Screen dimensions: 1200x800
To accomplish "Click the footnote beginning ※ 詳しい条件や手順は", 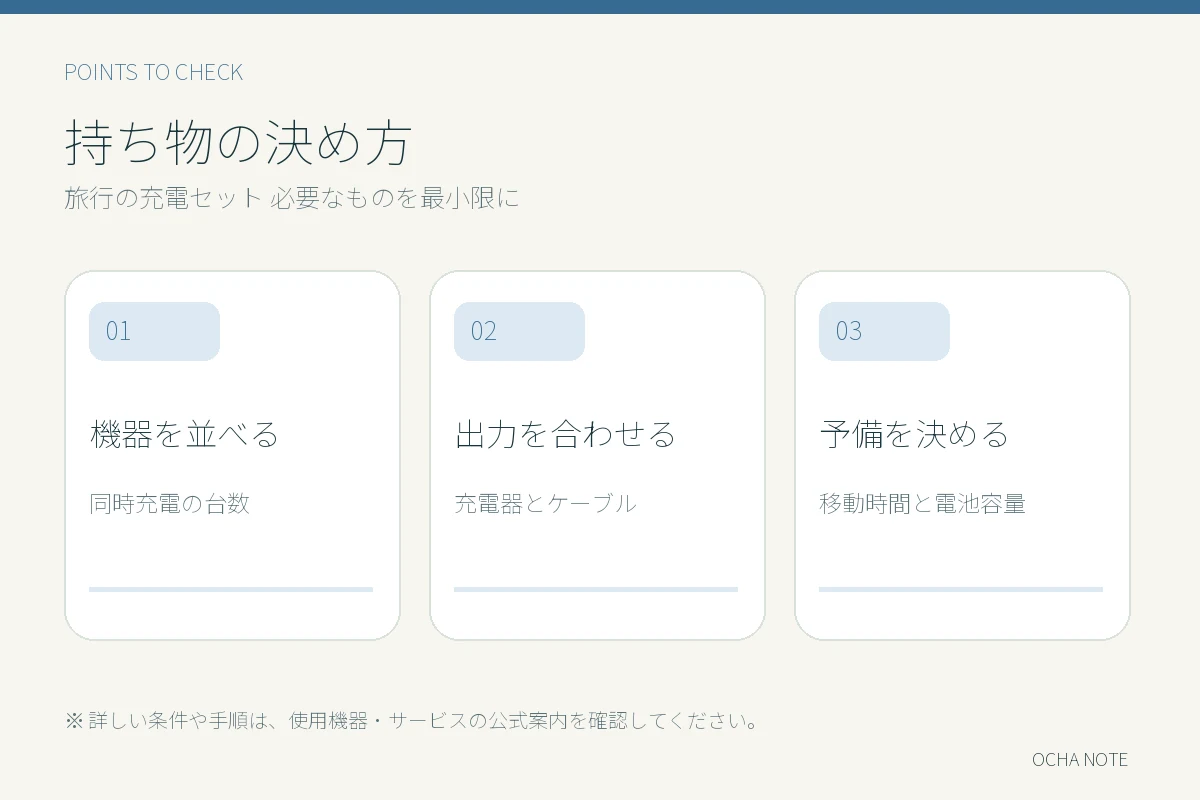I will [414, 720].
